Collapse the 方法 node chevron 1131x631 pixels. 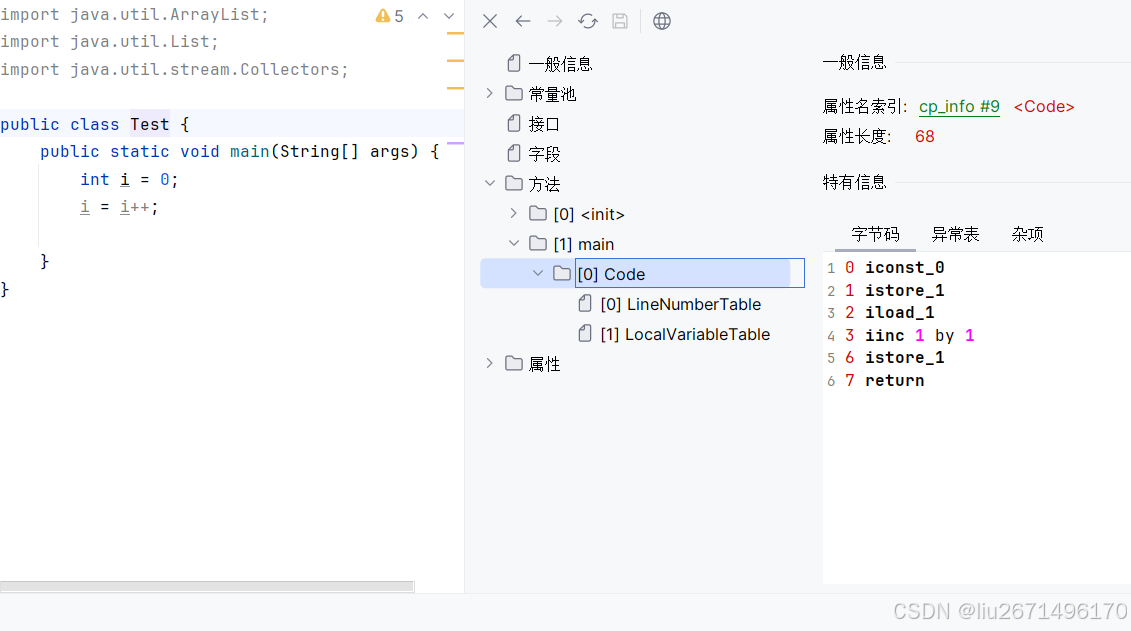[490, 183]
